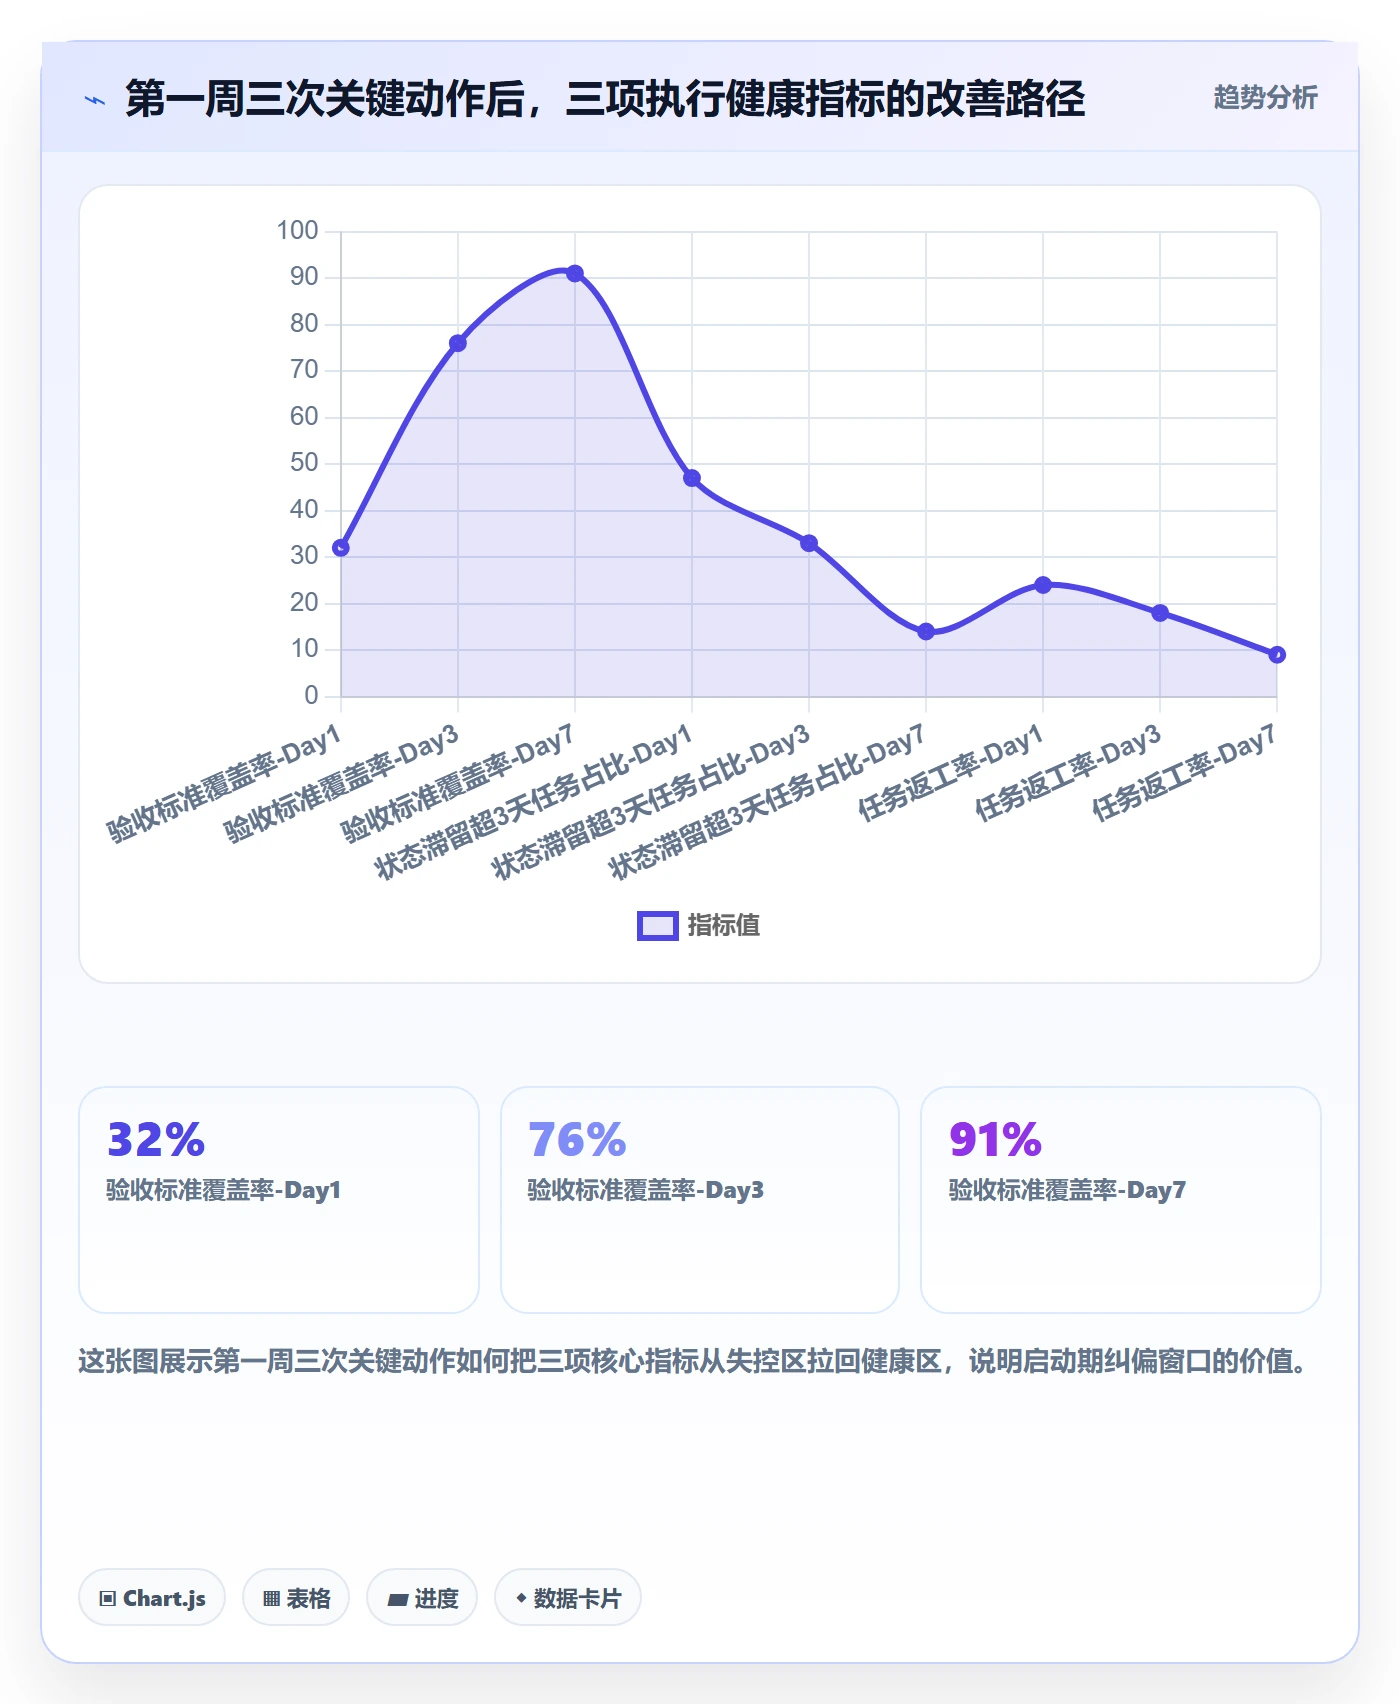Click the 趋势分析 label in the header
This screenshot has width=1400, height=1704.
click(1265, 98)
